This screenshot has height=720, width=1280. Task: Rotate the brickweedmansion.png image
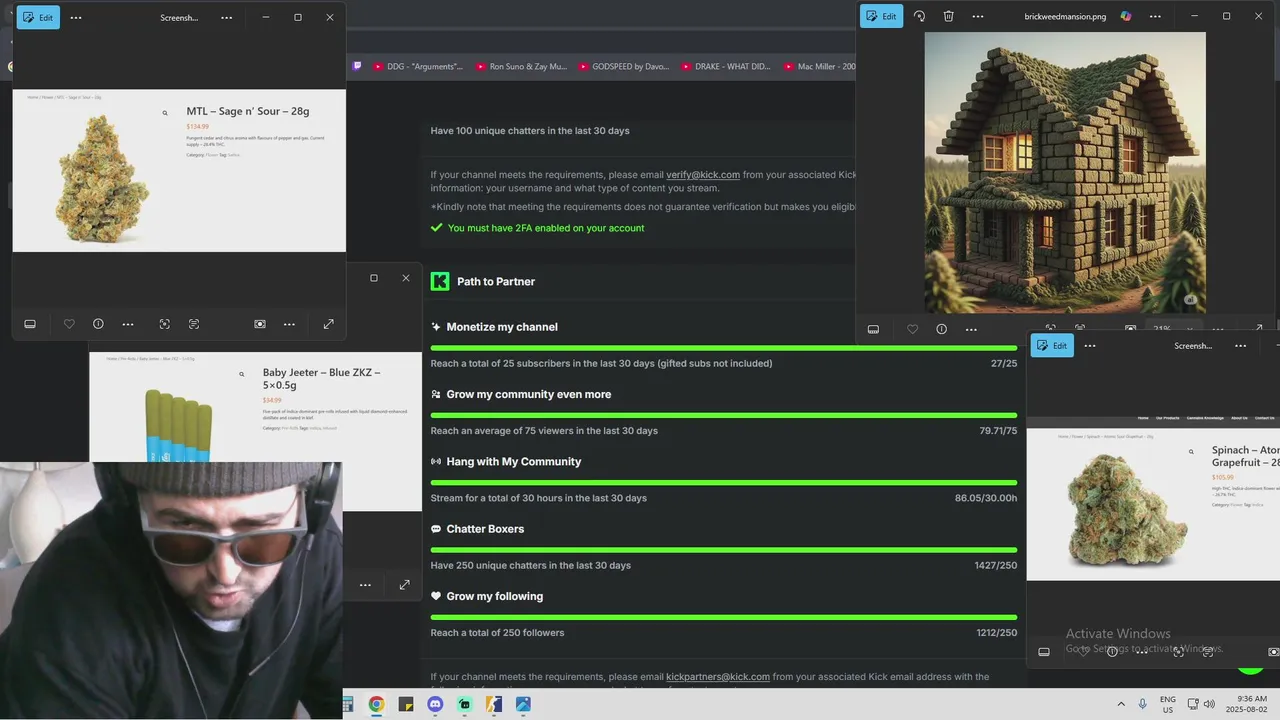(920, 16)
